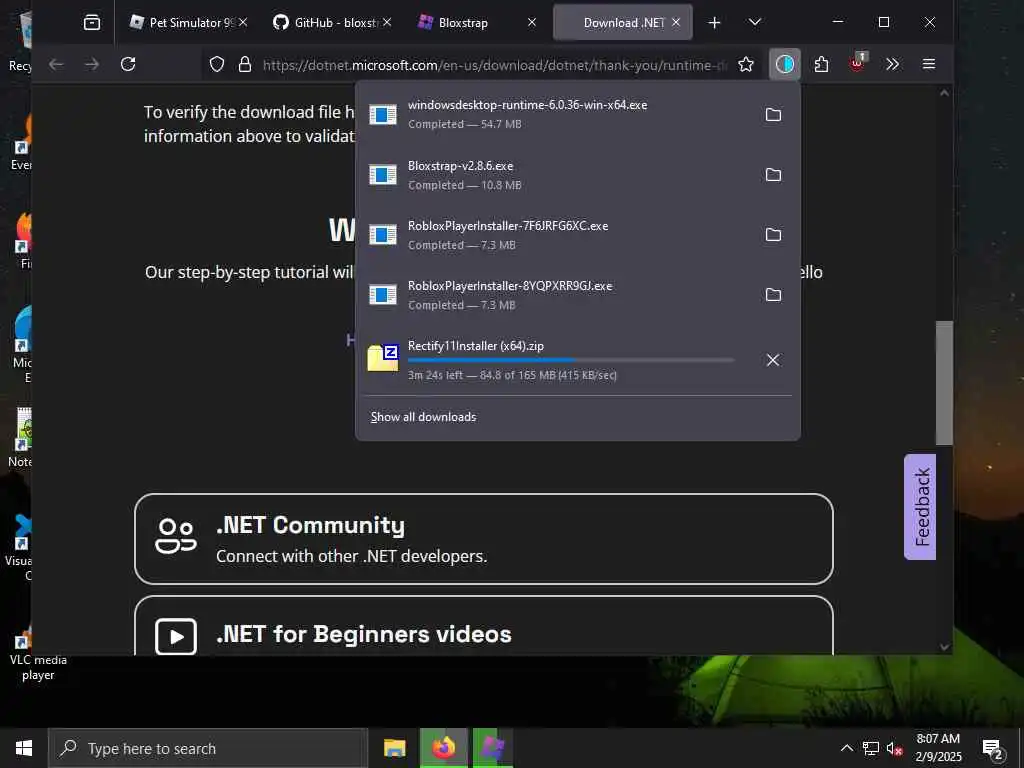Show RobloxPlayerInstaller-7F6JRFG6XC in folder
Screen dimensions: 1024x768
pyautogui.click(x=773, y=235)
